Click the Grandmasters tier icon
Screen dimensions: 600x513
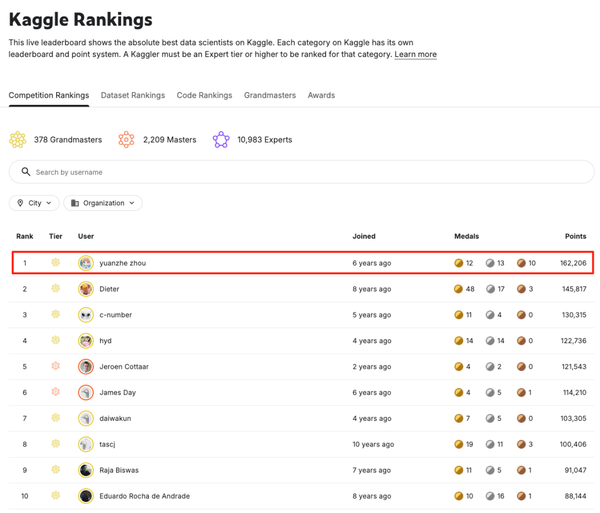18,140
